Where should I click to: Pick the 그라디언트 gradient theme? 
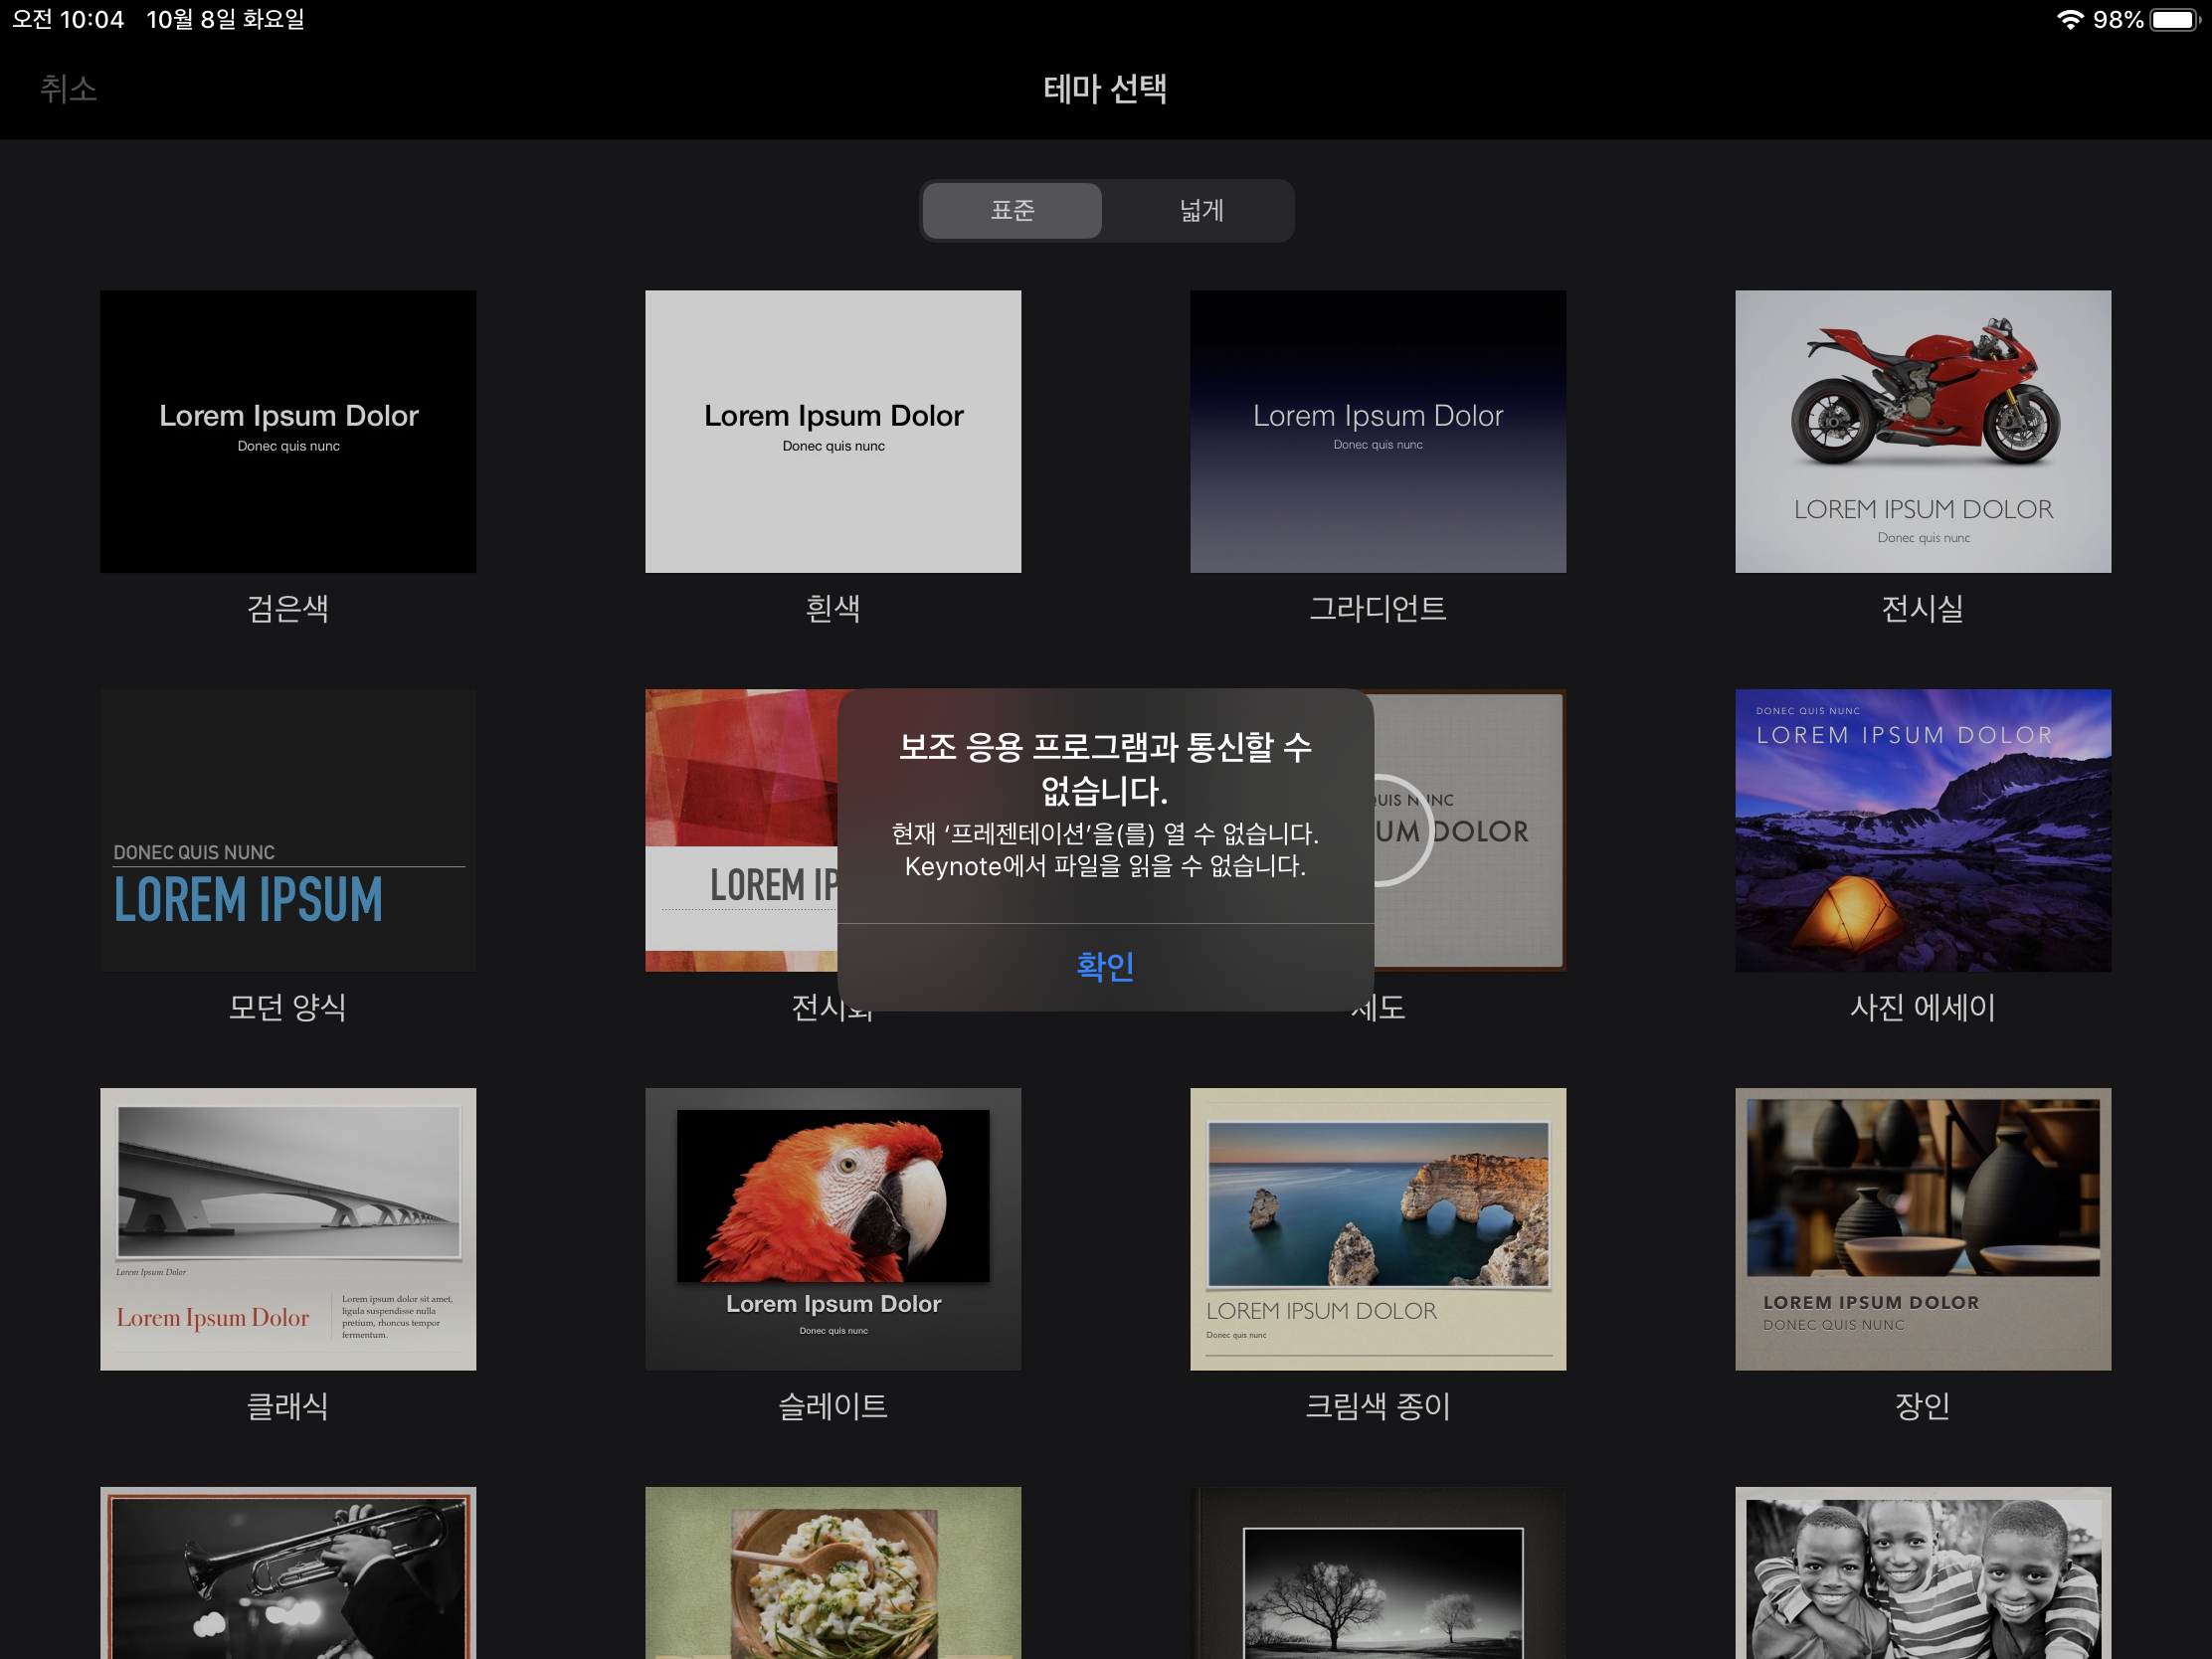1378,431
